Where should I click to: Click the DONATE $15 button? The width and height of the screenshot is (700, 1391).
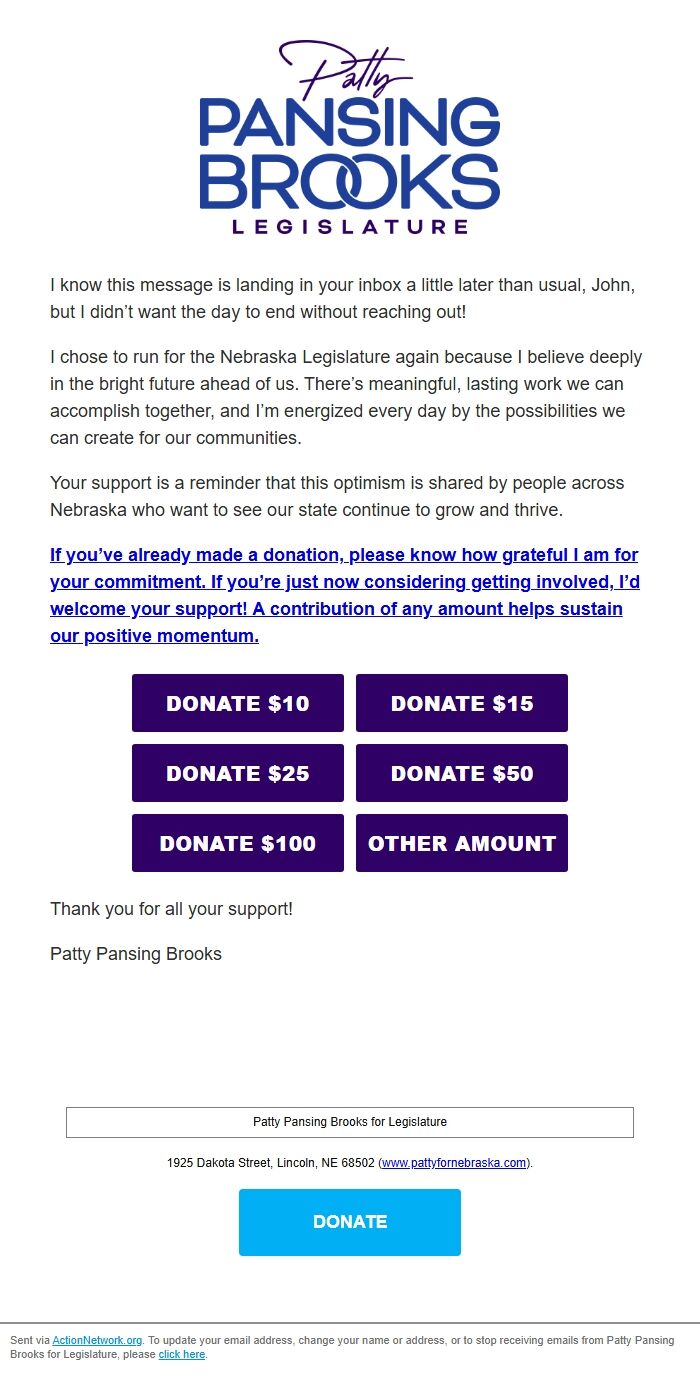pyautogui.click(x=461, y=703)
